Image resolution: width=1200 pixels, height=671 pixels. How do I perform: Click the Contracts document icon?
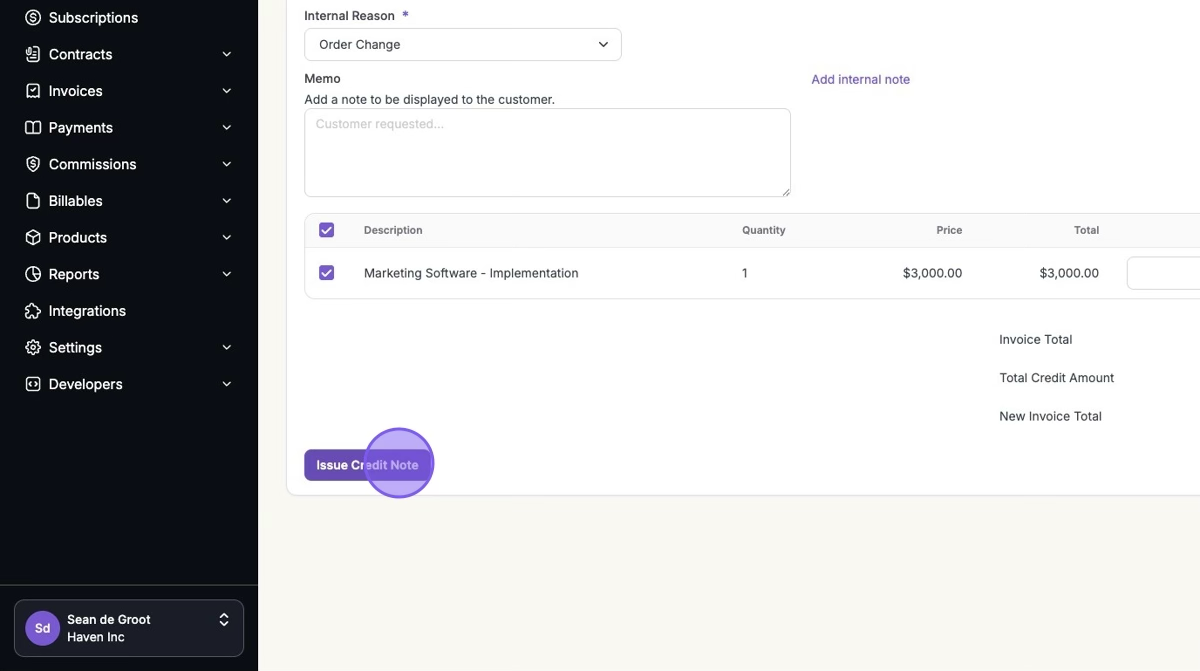[33, 54]
